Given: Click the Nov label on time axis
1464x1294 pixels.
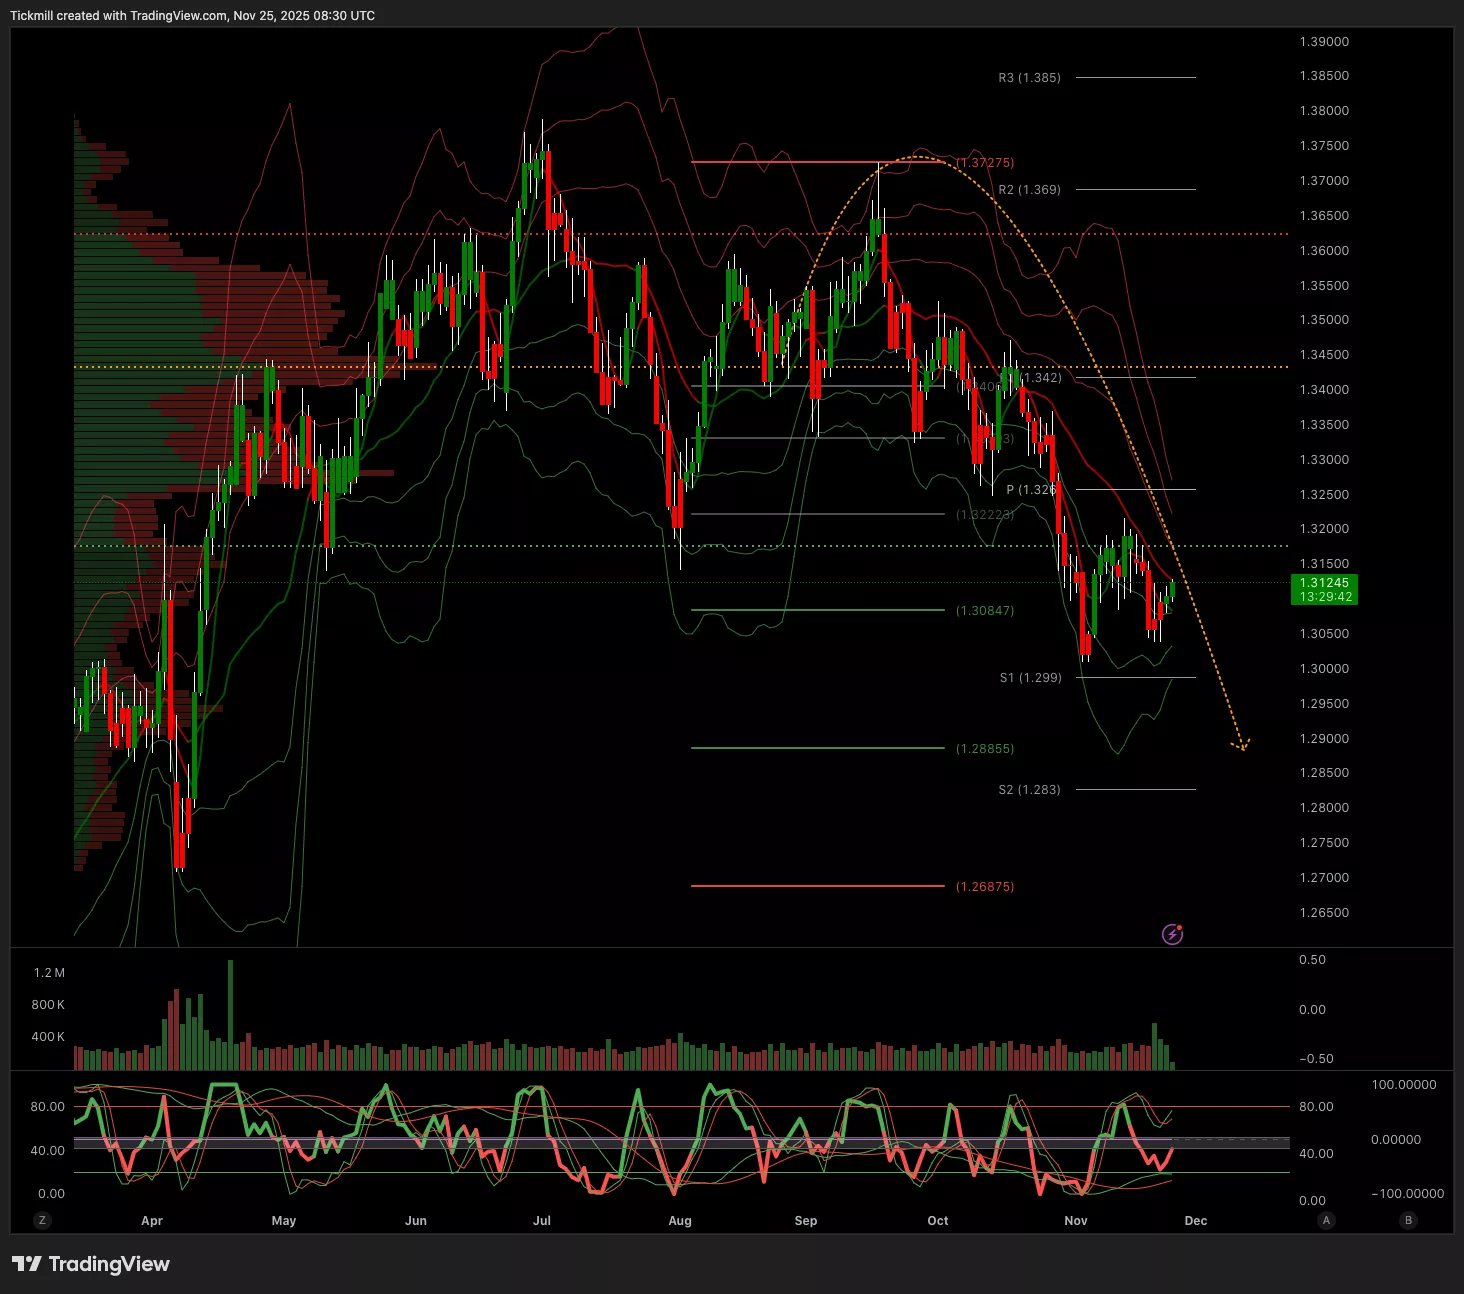Looking at the screenshot, I should click(x=1075, y=1221).
